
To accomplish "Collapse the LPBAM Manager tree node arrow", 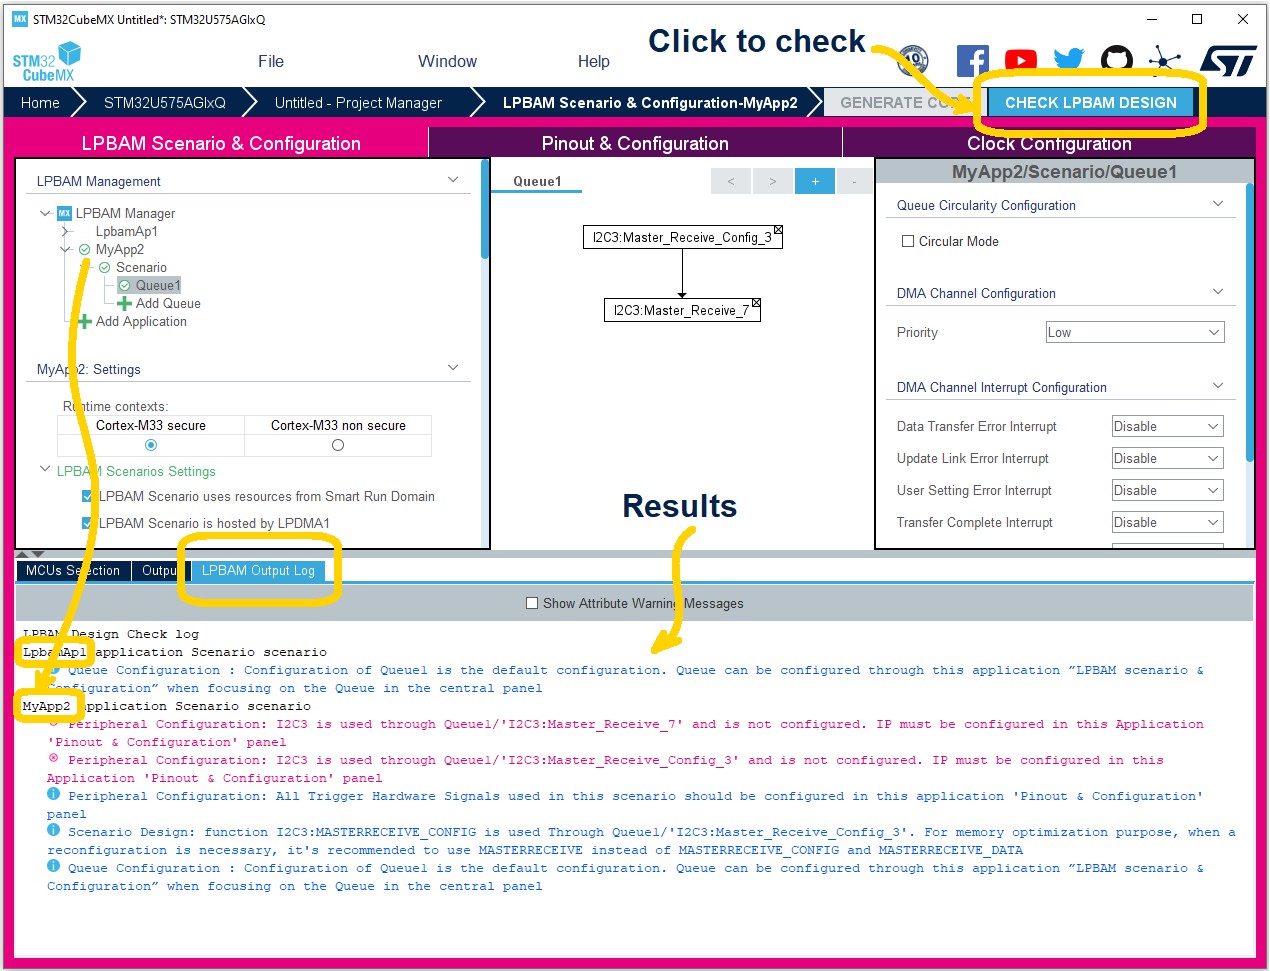I will click(x=45, y=213).
